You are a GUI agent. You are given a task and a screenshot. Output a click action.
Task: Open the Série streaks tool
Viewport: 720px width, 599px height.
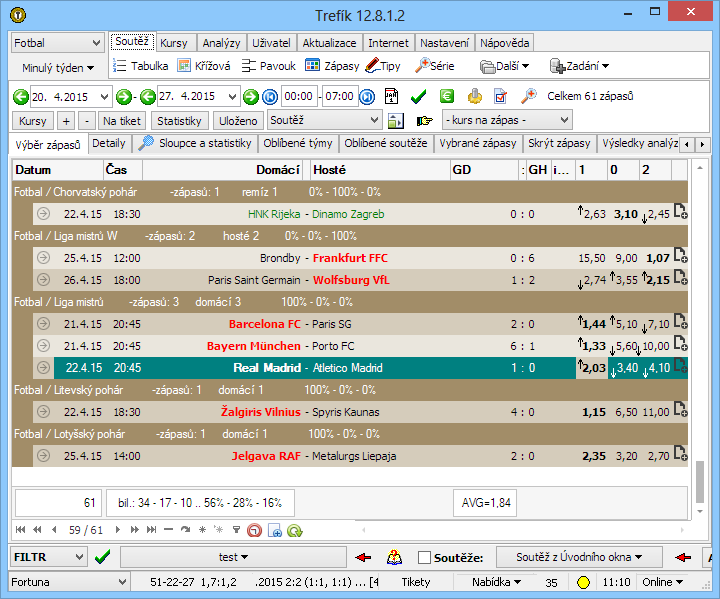coord(434,66)
